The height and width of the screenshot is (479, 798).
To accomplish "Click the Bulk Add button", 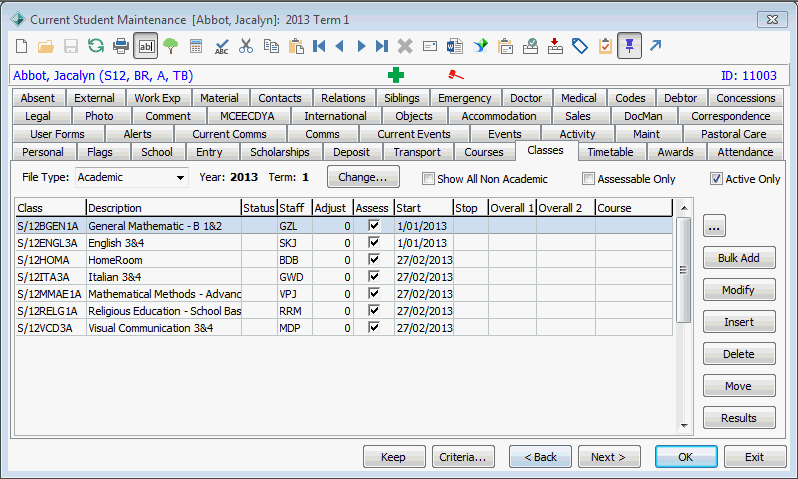I will (x=739, y=258).
